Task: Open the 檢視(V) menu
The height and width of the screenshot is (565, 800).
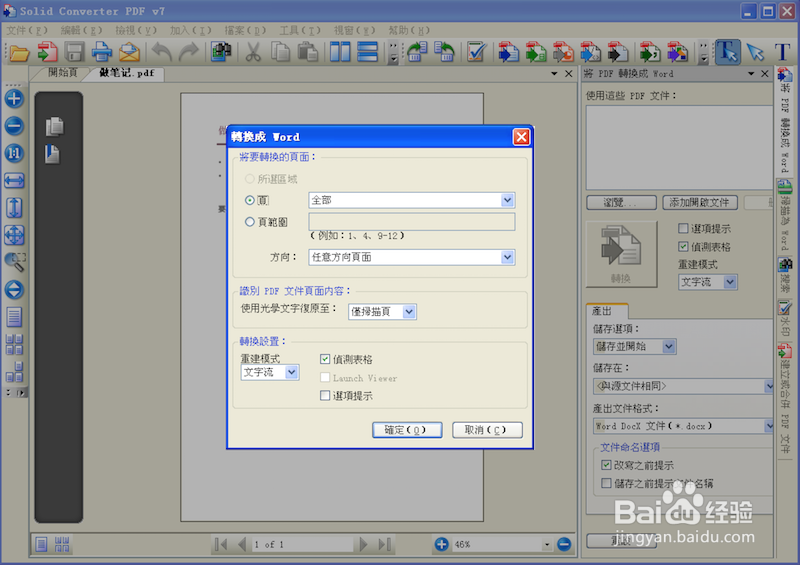Action: (x=136, y=31)
